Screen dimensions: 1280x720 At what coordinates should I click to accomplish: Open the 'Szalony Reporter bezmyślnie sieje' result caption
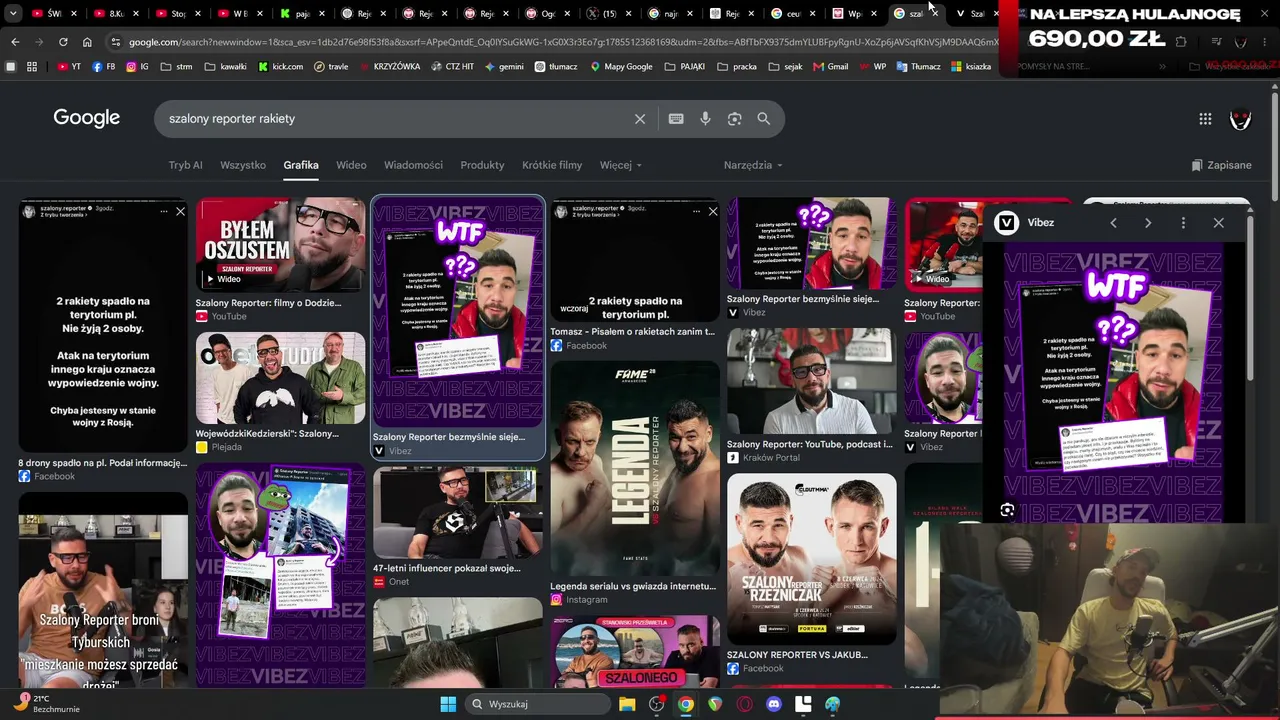[449, 437]
